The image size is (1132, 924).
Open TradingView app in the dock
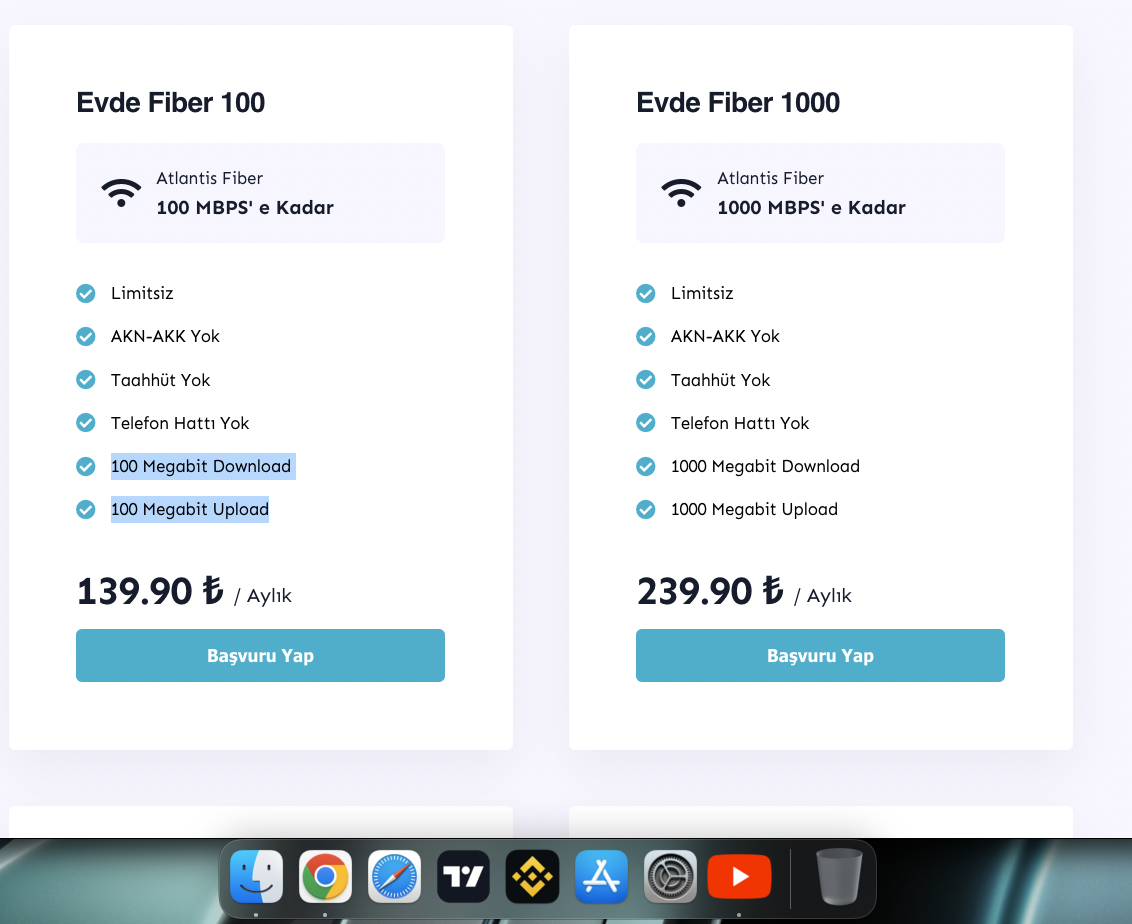point(463,877)
